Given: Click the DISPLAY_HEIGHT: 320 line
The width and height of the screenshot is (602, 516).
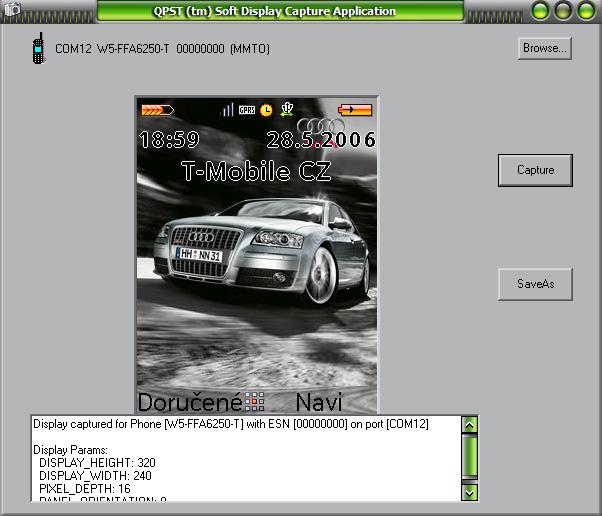Looking at the screenshot, I should (x=98, y=463).
